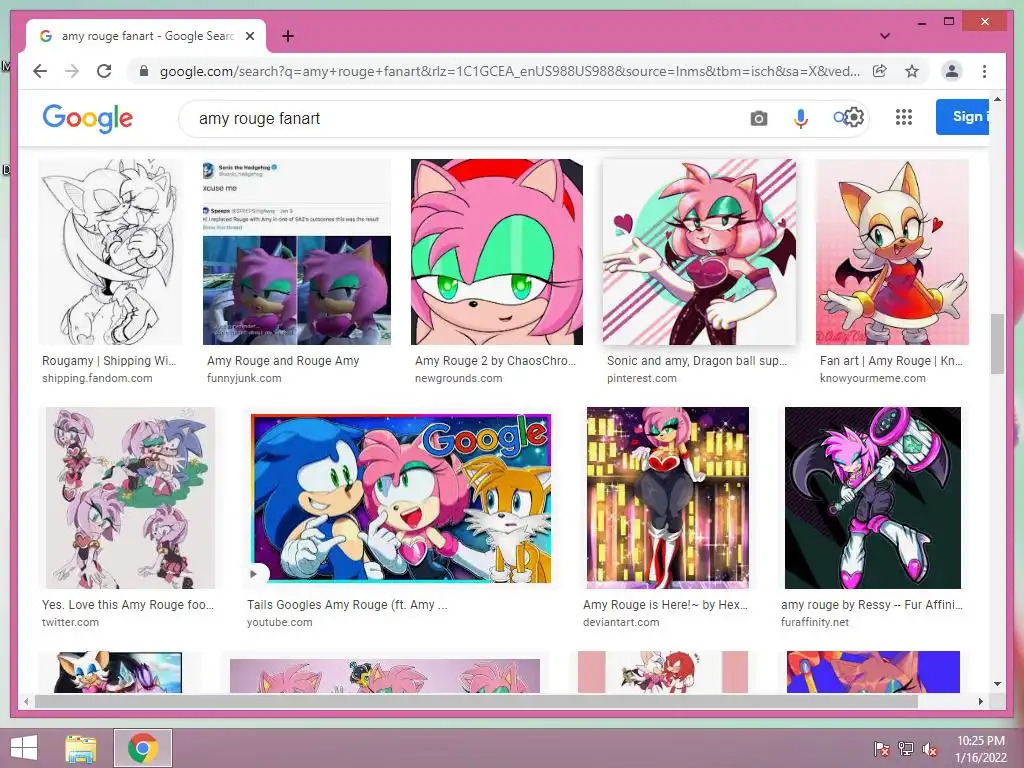
Task: Click shipping.fandom.com source link
Action: coord(97,378)
